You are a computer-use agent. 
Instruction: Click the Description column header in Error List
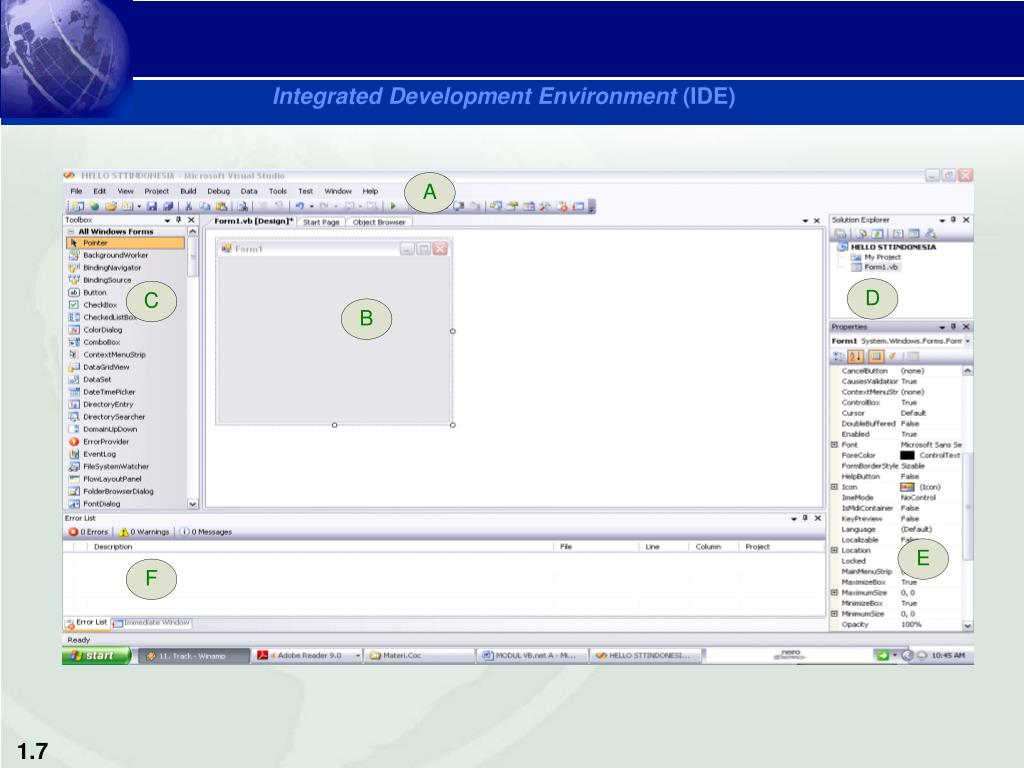(320, 547)
